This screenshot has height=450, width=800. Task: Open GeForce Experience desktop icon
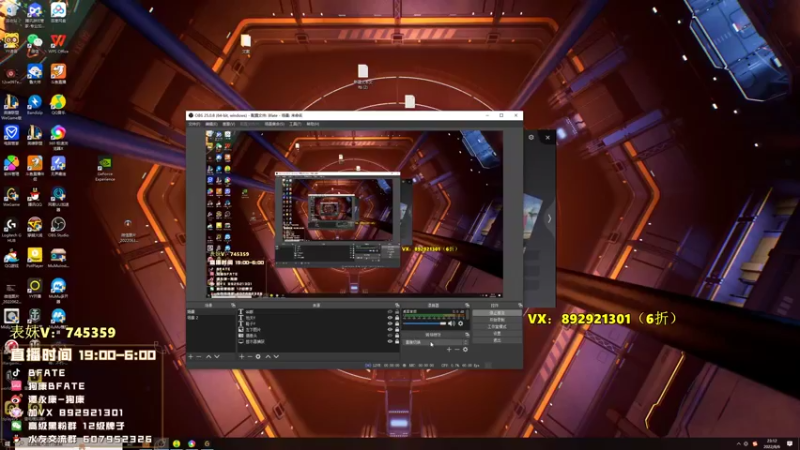tap(105, 168)
